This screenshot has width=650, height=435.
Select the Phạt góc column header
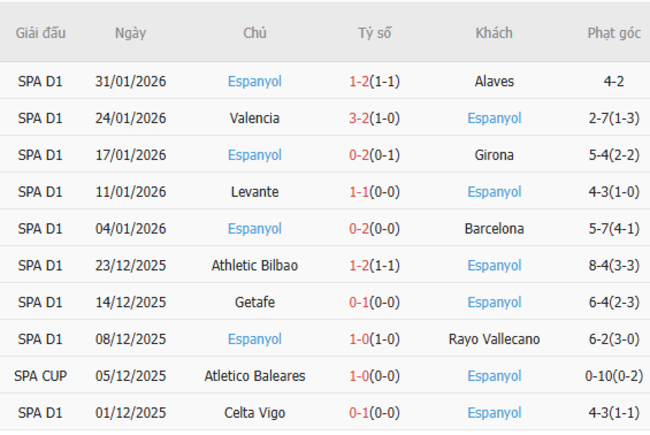[614, 33]
